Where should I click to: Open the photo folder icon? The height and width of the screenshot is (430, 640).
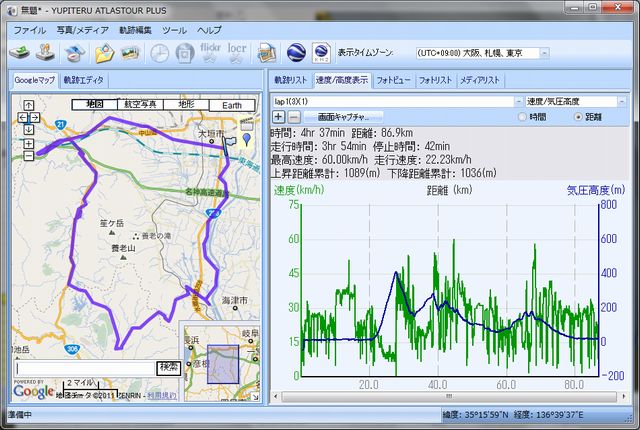coord(105,53)
